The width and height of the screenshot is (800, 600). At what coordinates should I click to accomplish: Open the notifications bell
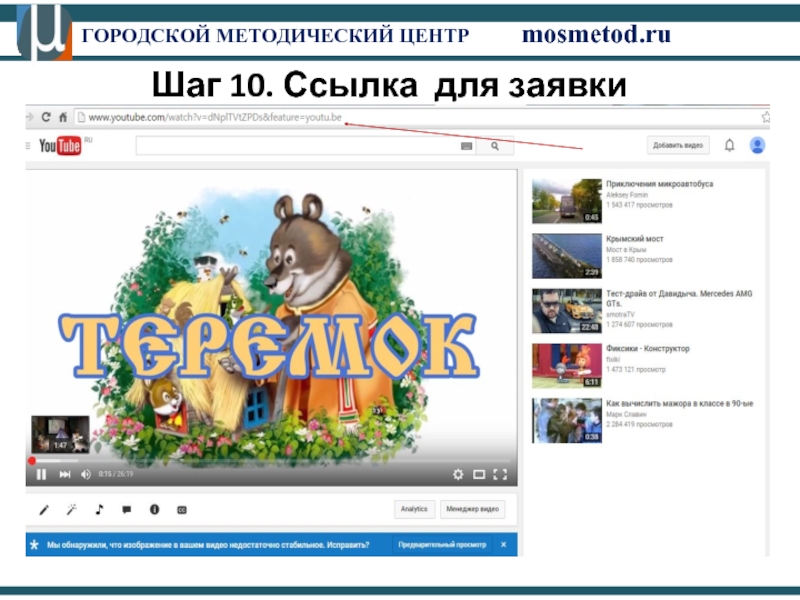coord(730,145)
